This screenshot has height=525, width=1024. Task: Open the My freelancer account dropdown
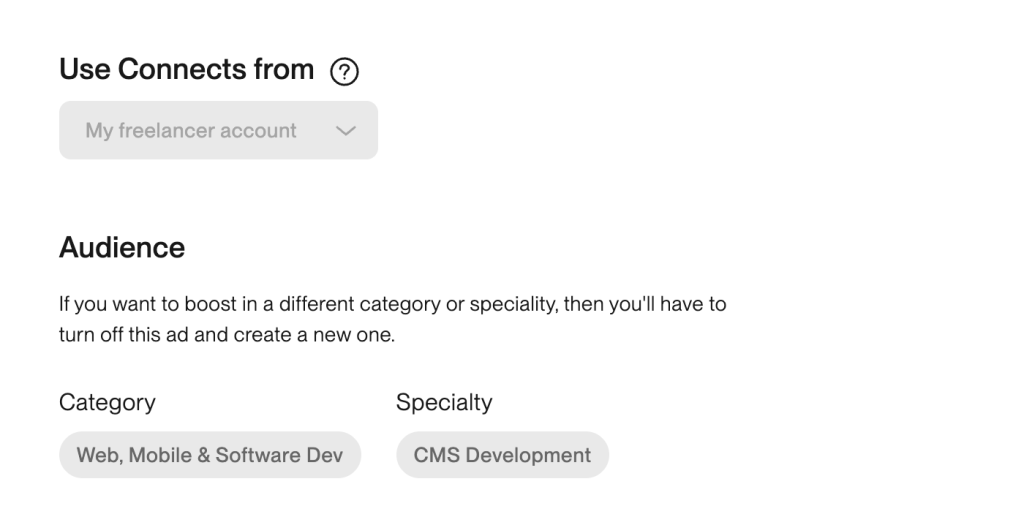click(x=218, y=130)
